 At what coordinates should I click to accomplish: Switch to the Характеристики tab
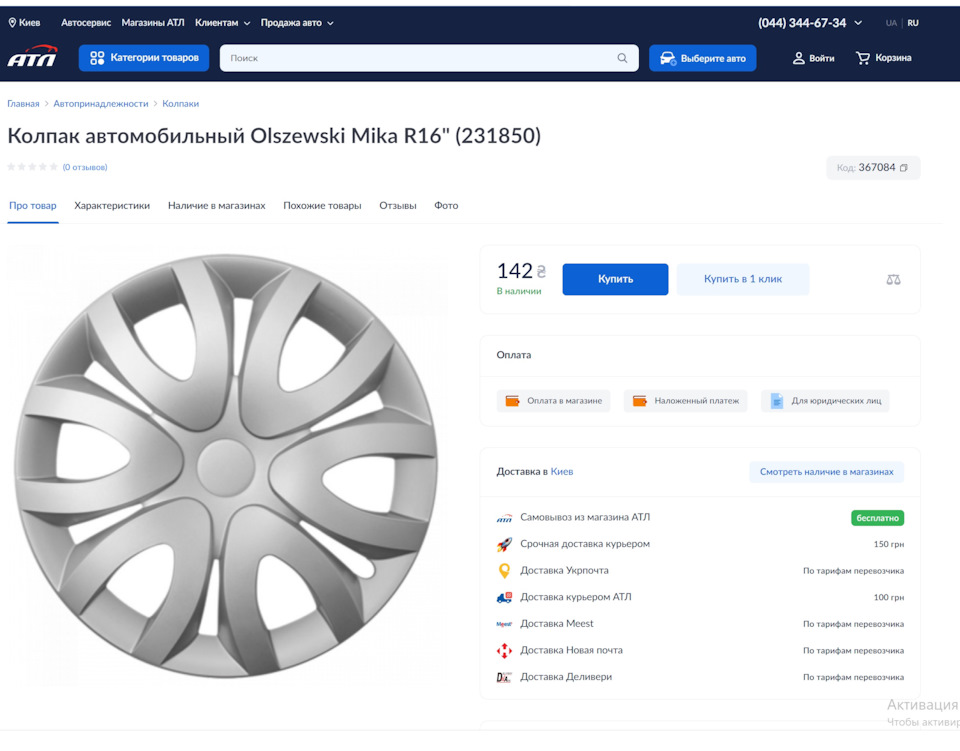pyautogui.click(x=112, y=206)
